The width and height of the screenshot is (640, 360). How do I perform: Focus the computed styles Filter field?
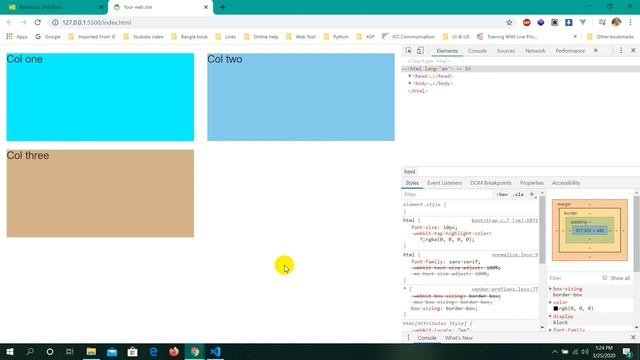point(573,278)
